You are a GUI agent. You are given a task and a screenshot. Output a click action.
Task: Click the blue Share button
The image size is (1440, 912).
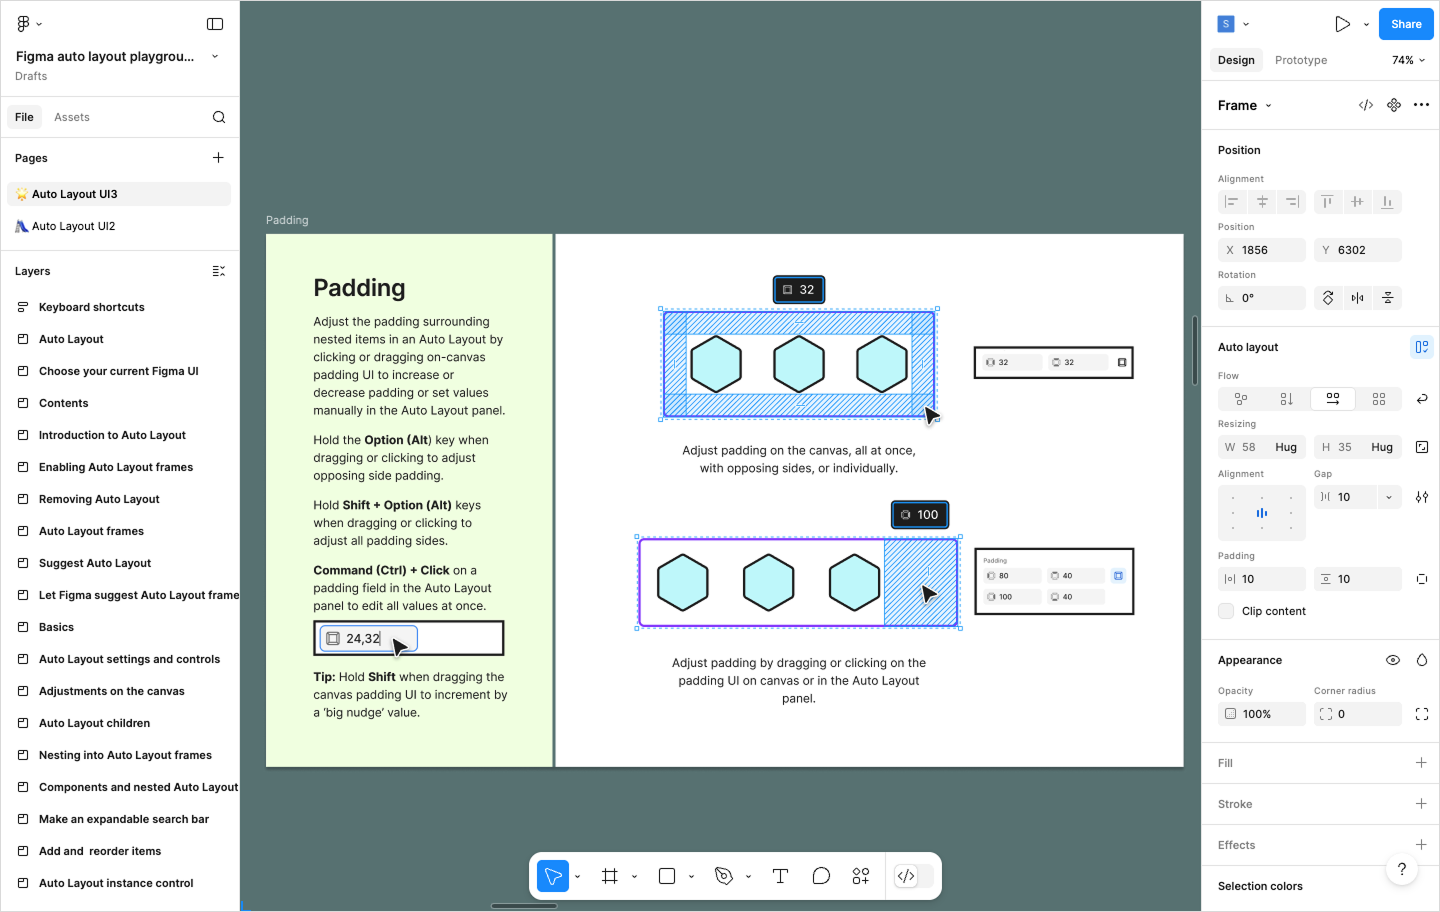[1405, 23]
